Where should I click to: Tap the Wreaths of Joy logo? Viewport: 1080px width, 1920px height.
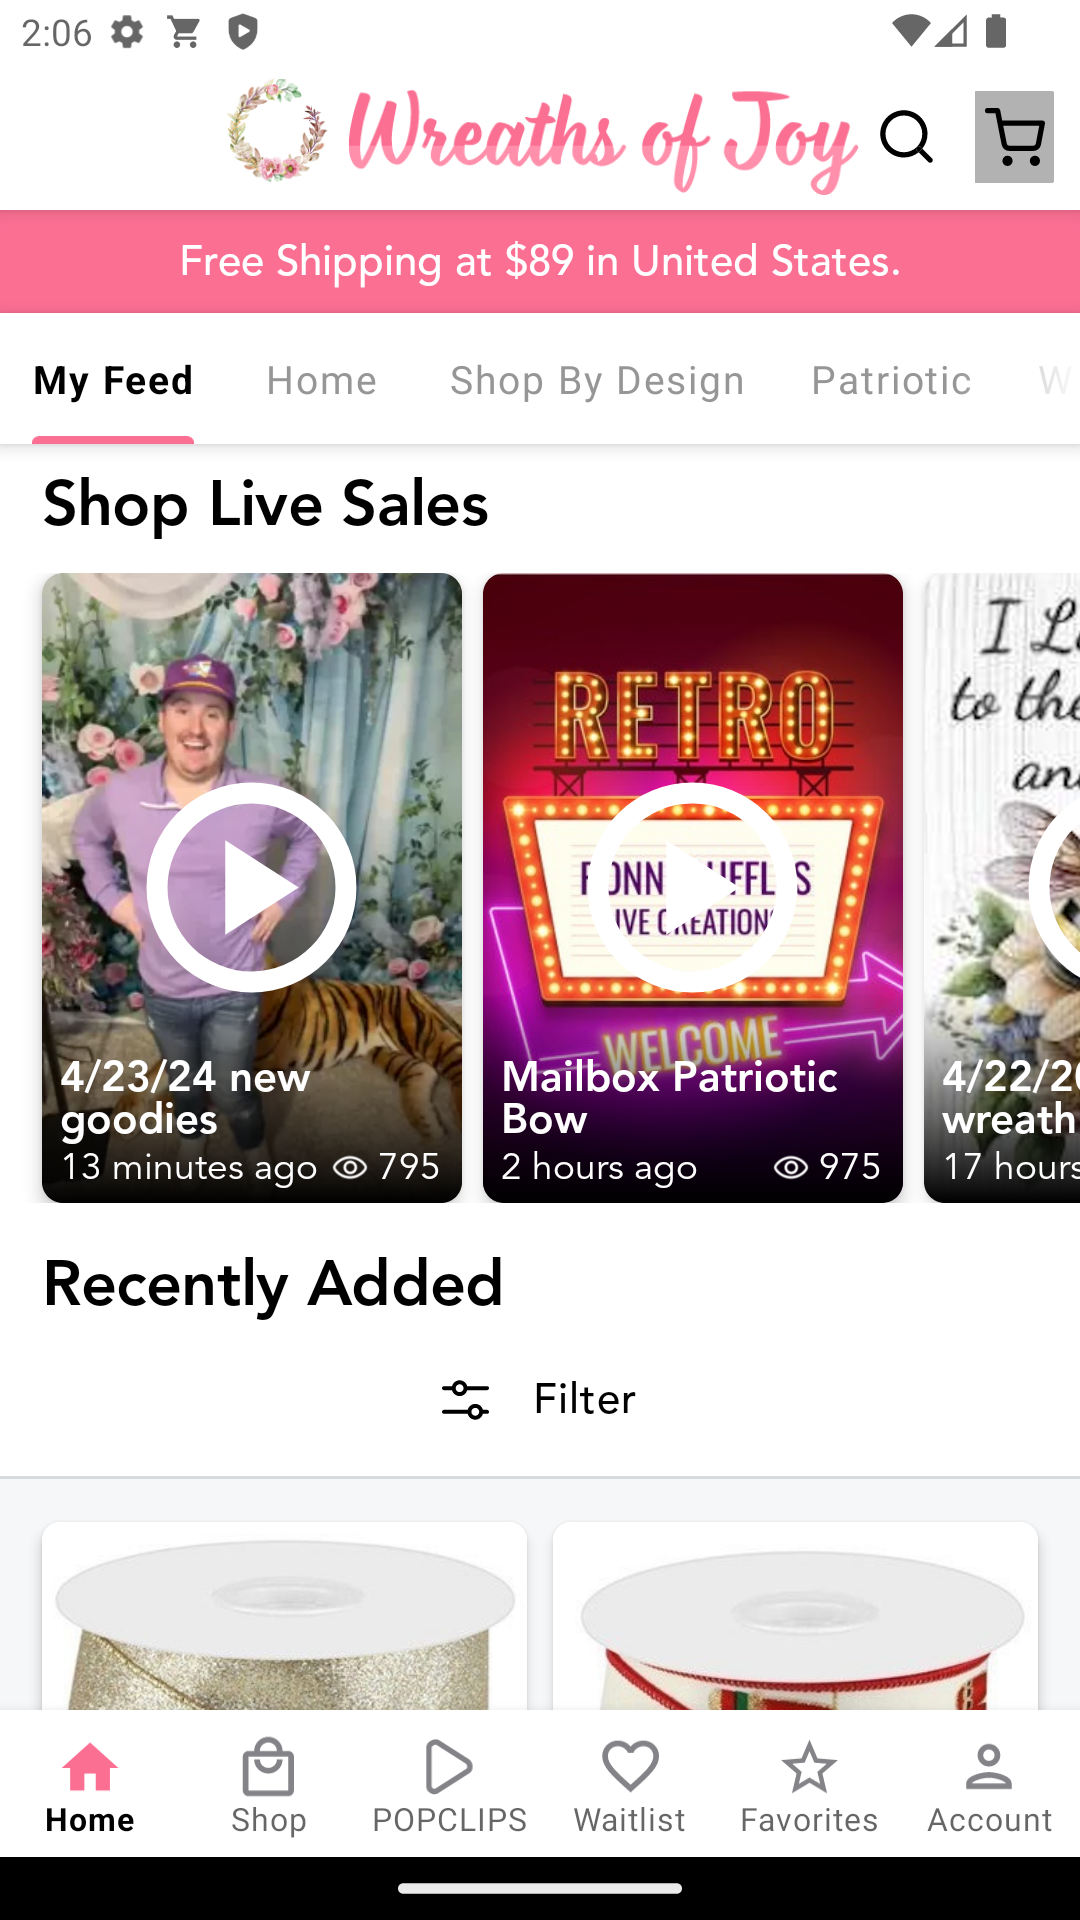coord(540,137)
